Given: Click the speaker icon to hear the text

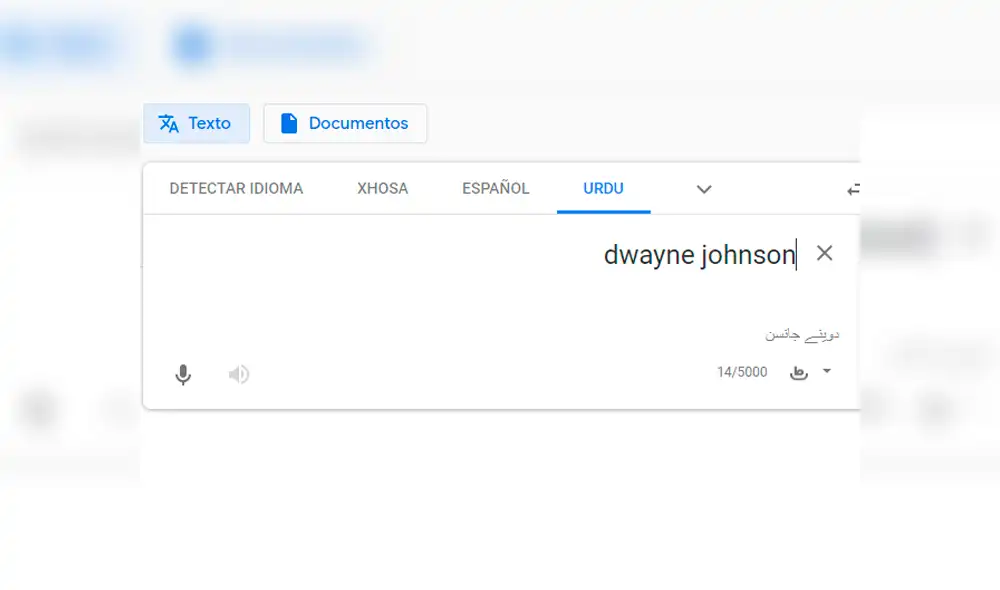Looking at the screenshot, I should [x=239, y=373].
